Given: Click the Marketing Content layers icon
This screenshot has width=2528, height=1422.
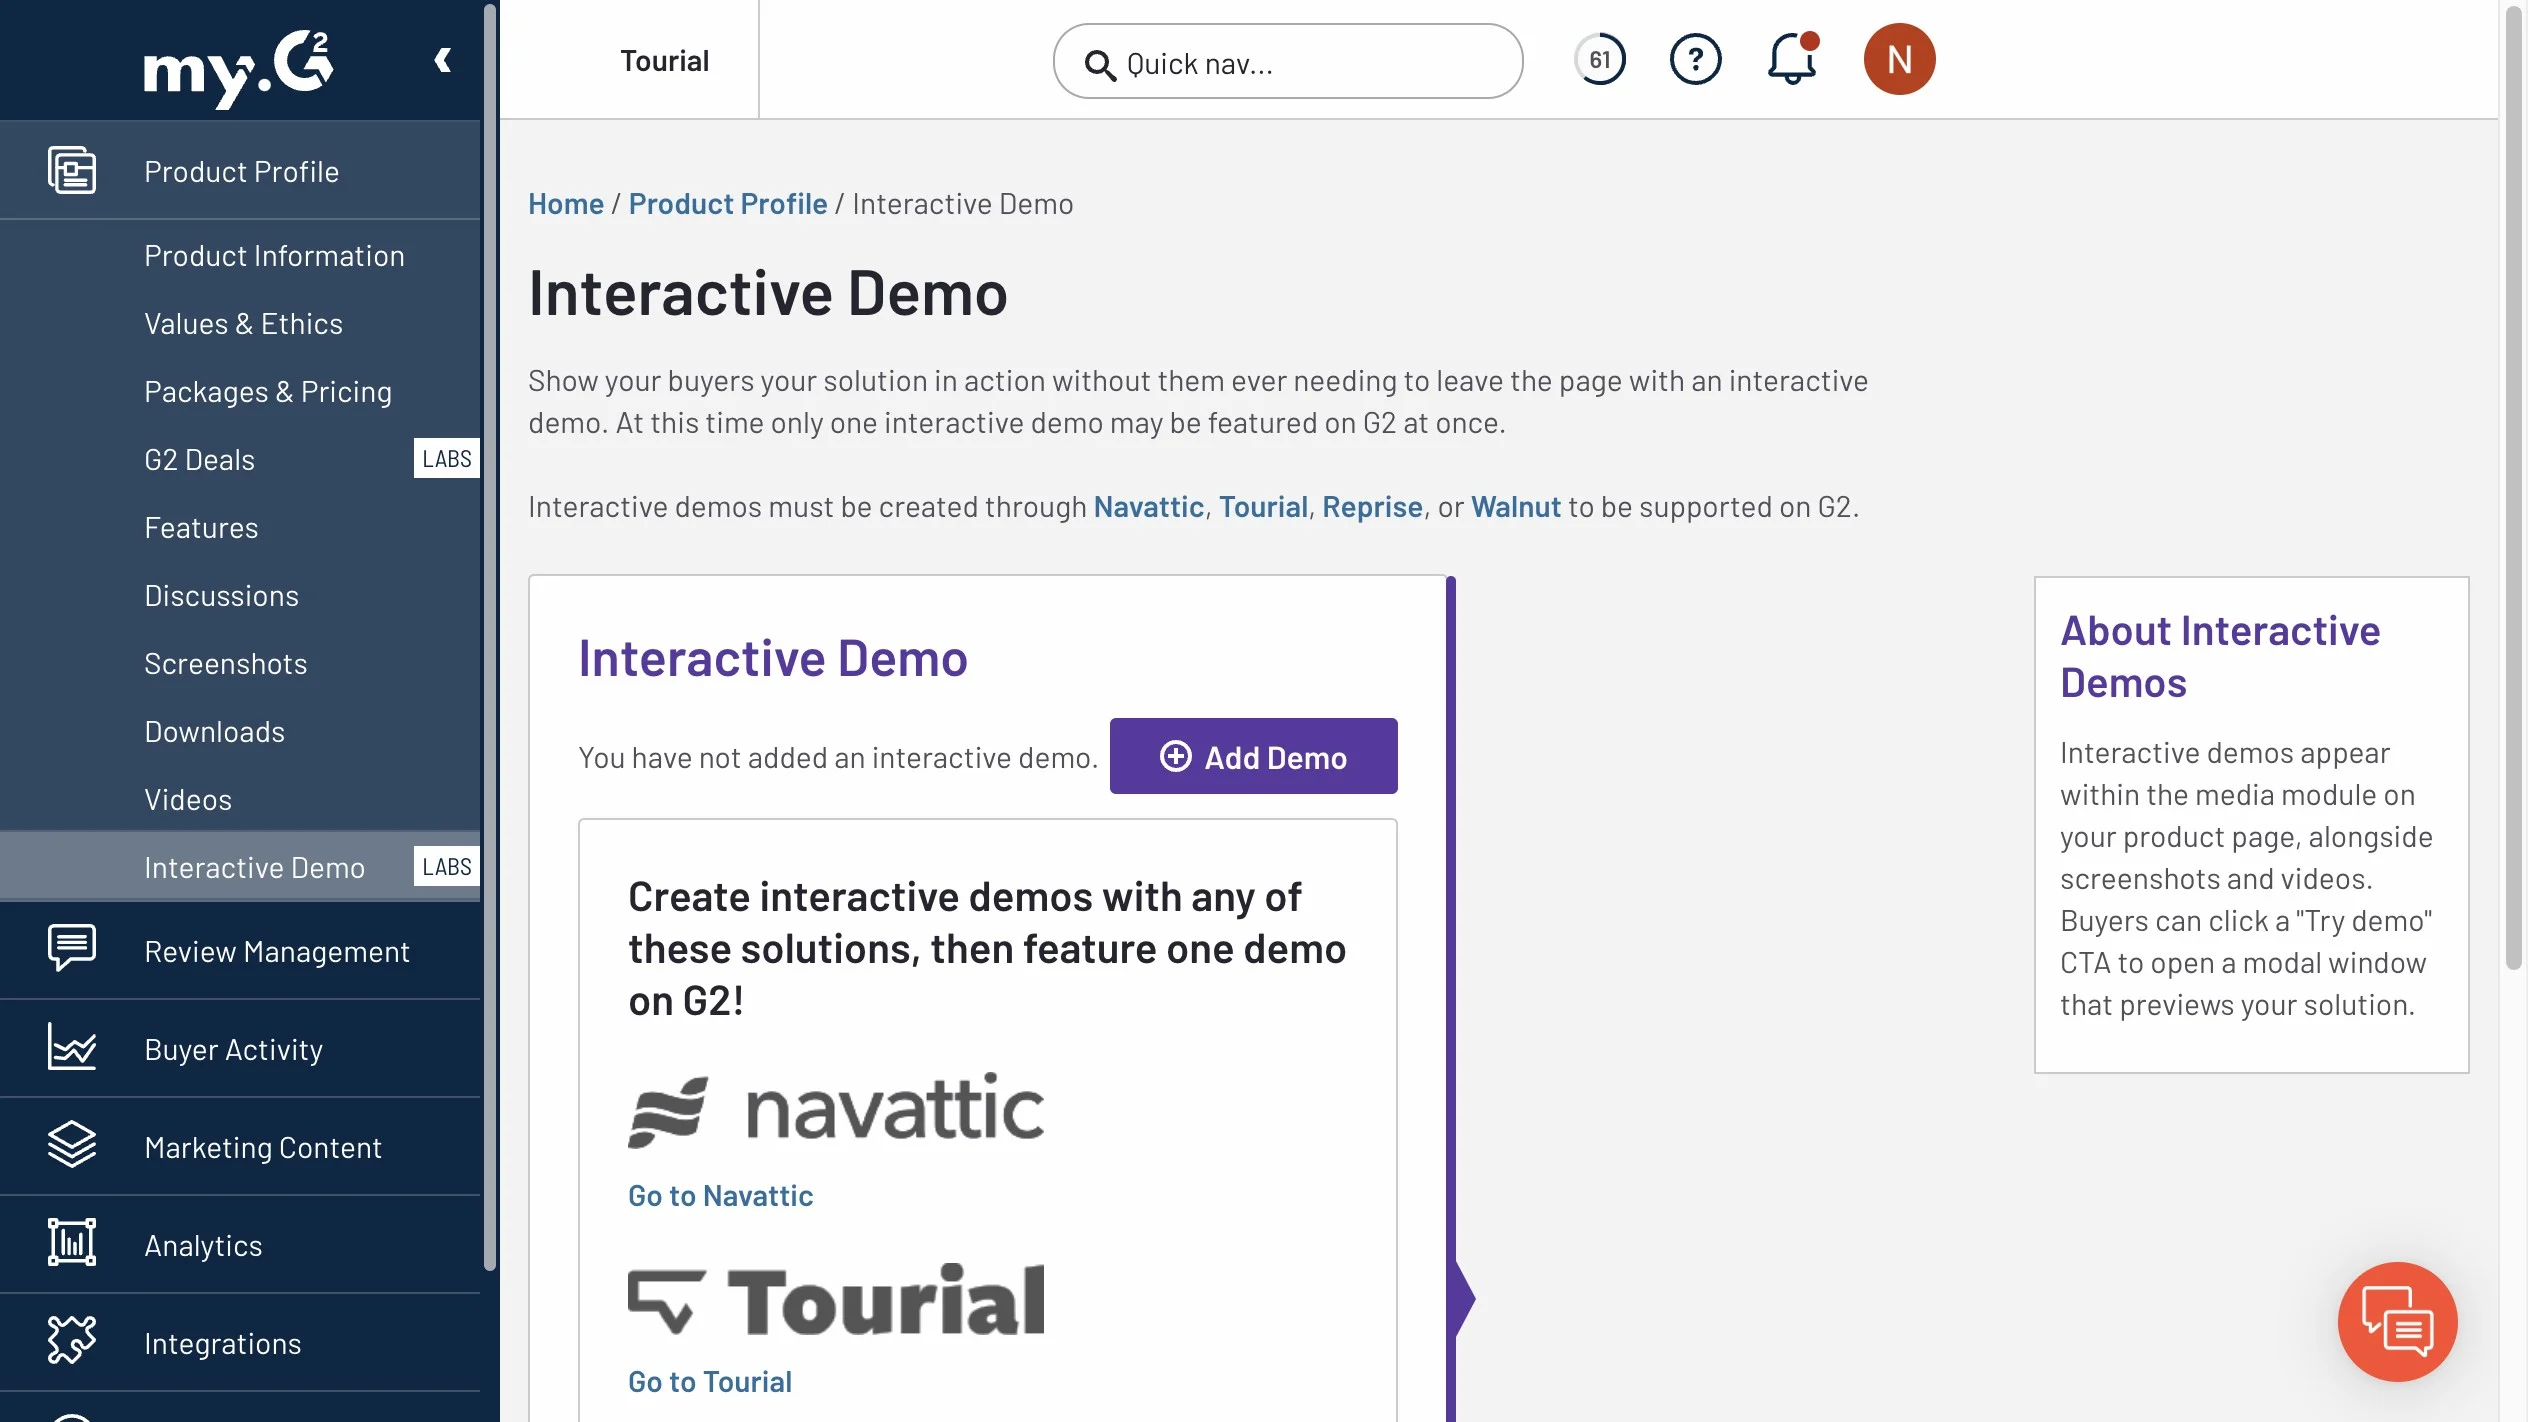Looking at the screenshot, I should pos(72,1144).
